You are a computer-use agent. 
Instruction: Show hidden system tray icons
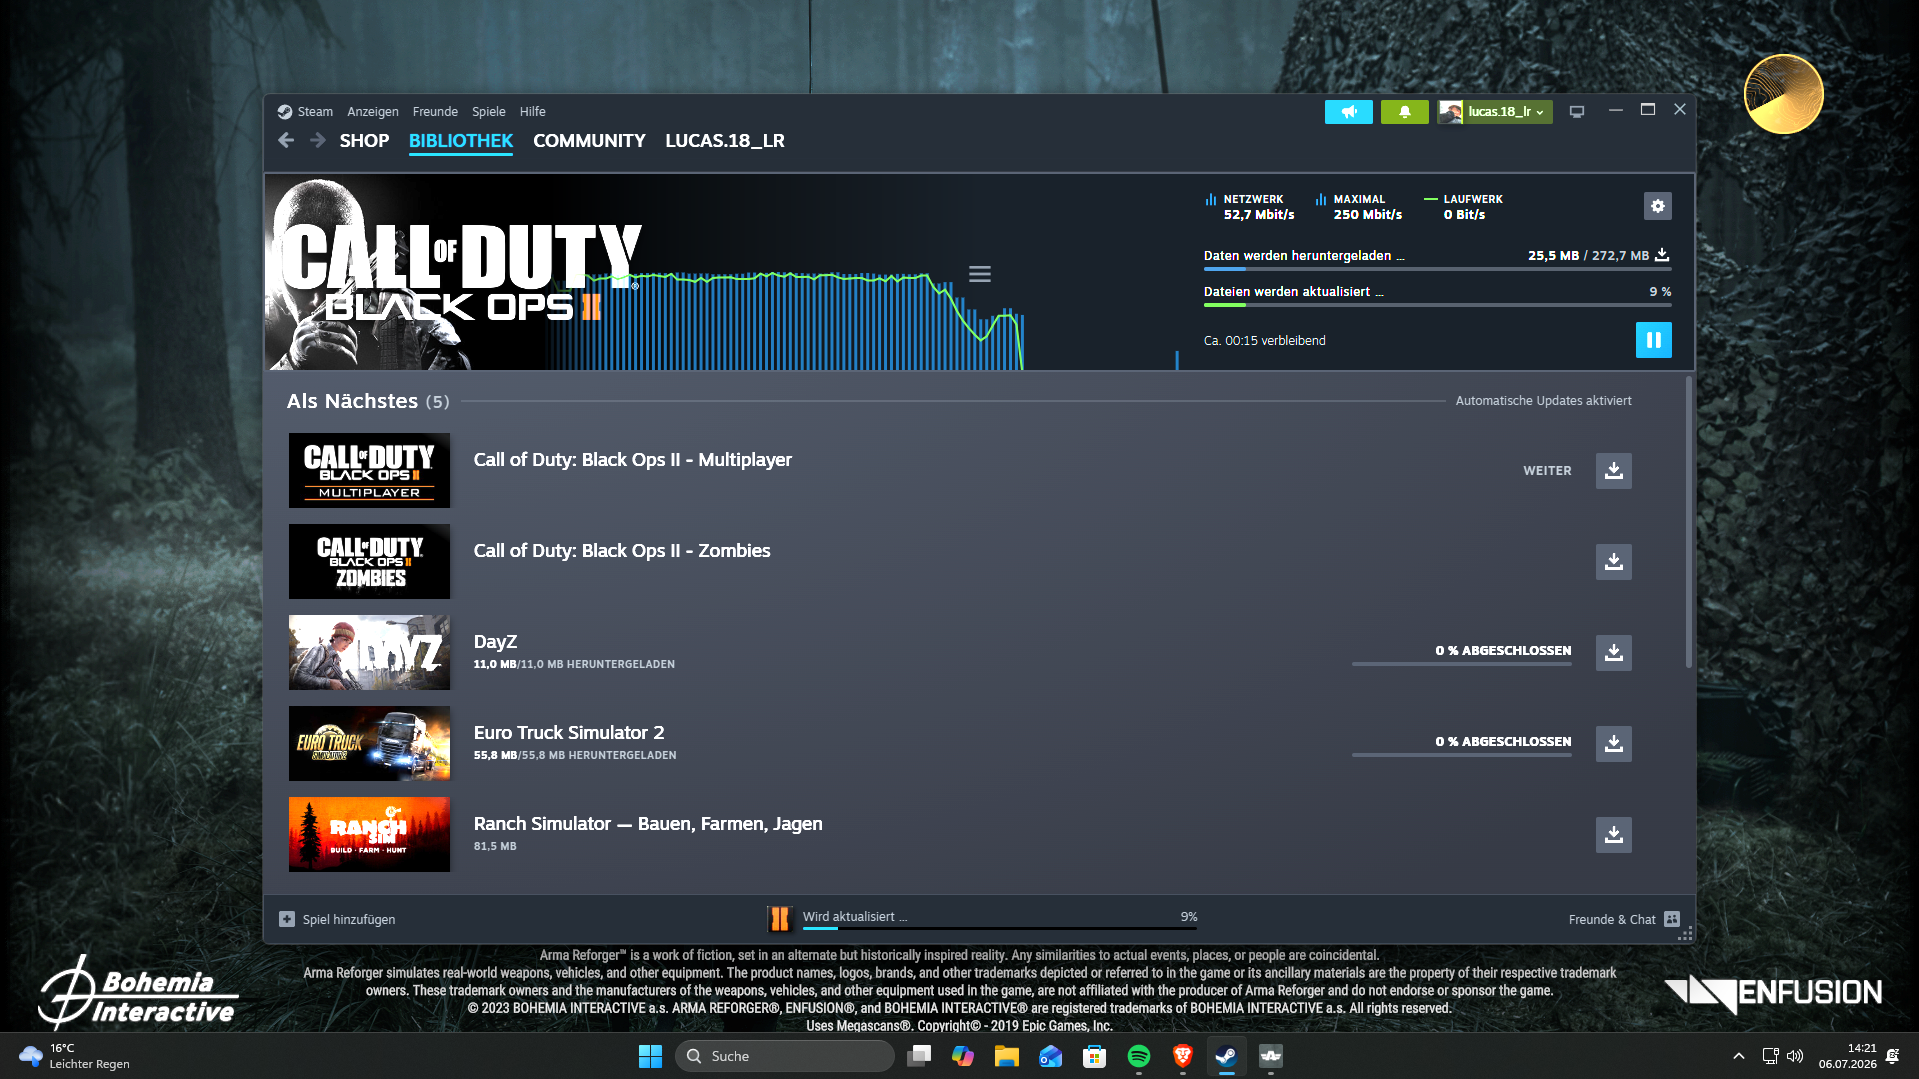(x=1738, y=1056)
